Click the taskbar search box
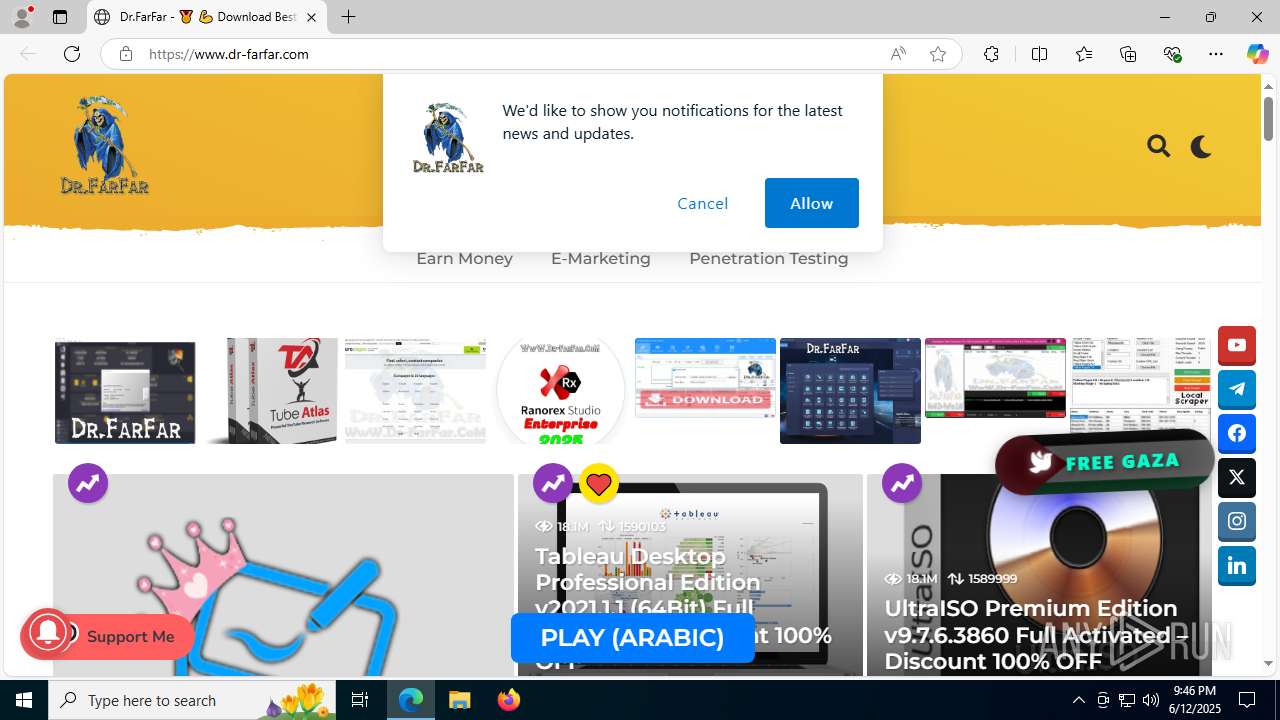Image resolution: width=1280 pixels, height=720 pixels. point(192,700)
